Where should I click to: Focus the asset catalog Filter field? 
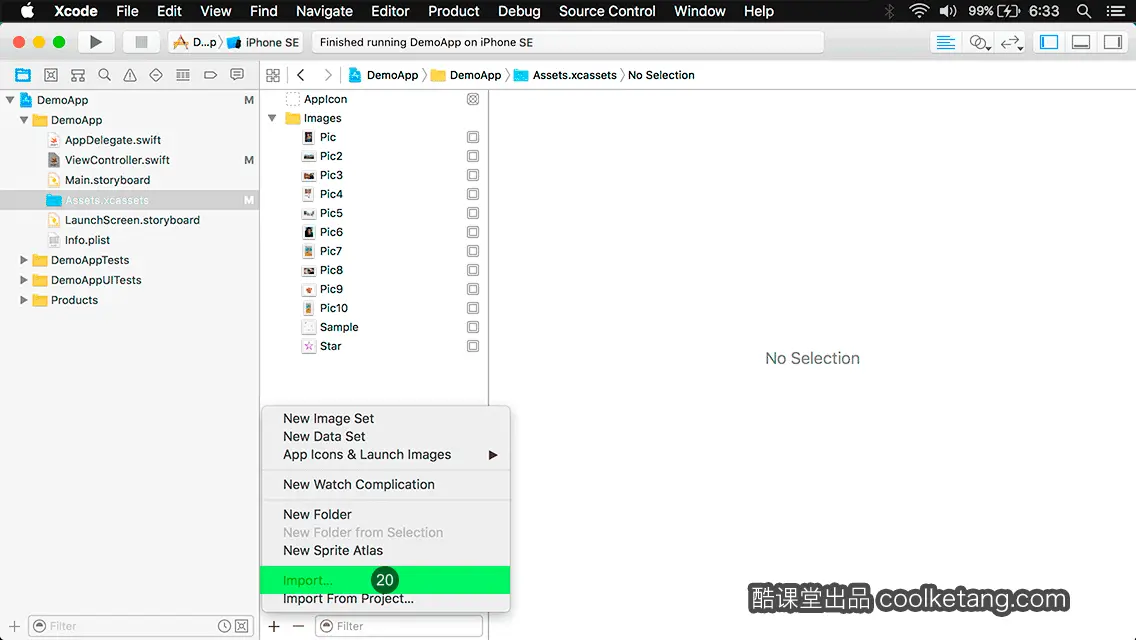(398, 626)
